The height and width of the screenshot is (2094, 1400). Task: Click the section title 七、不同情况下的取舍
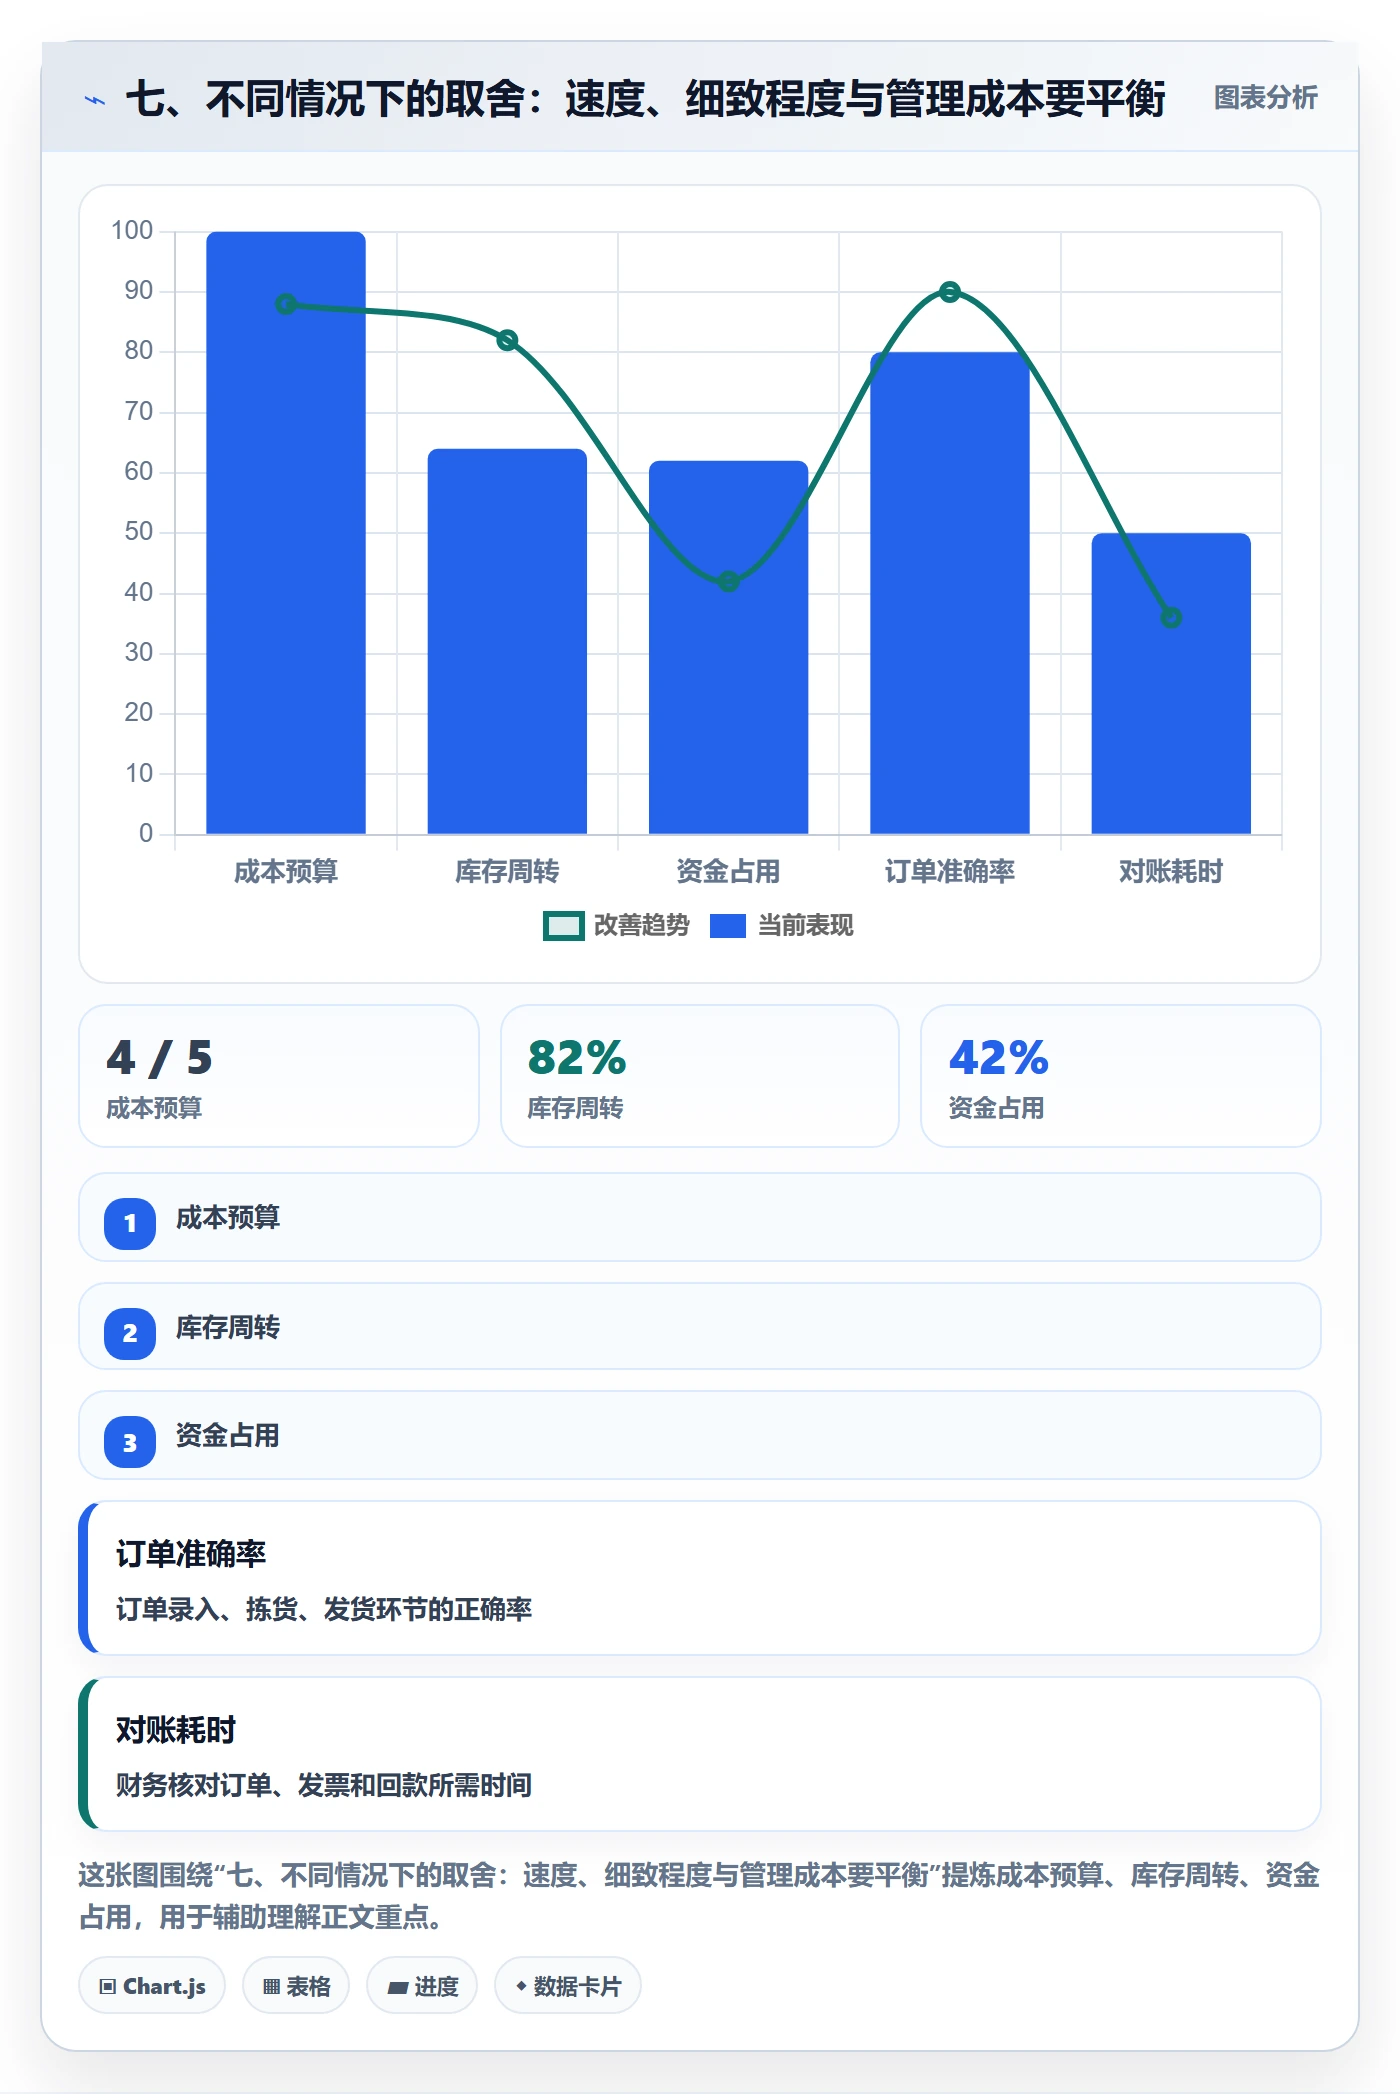click(645, 99)
